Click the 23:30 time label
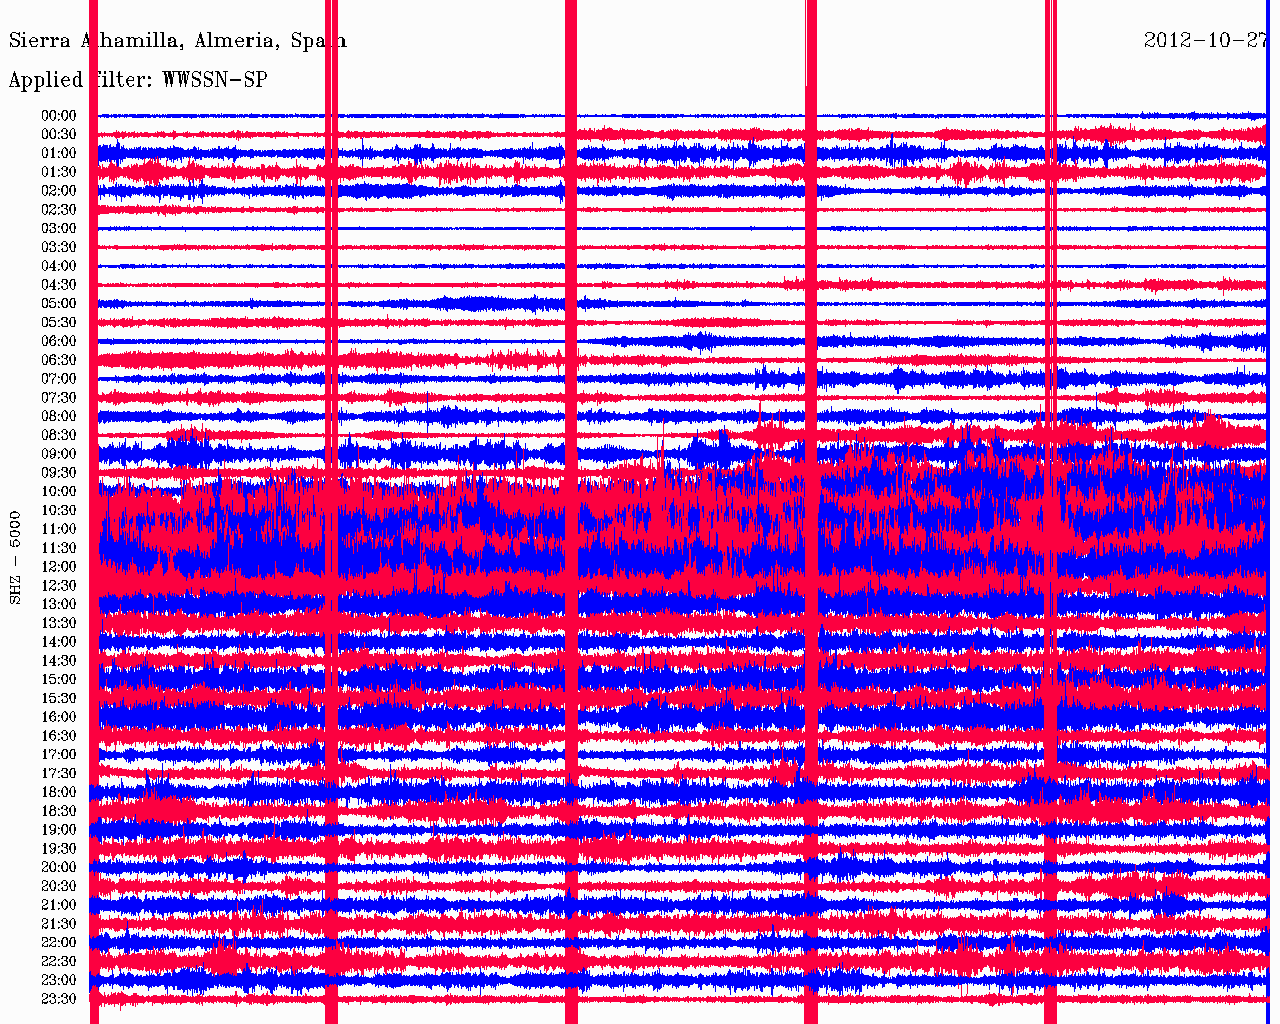The width and height of the screenshot is (1280, 1024). pyautogui.click(x=59, y=999)
